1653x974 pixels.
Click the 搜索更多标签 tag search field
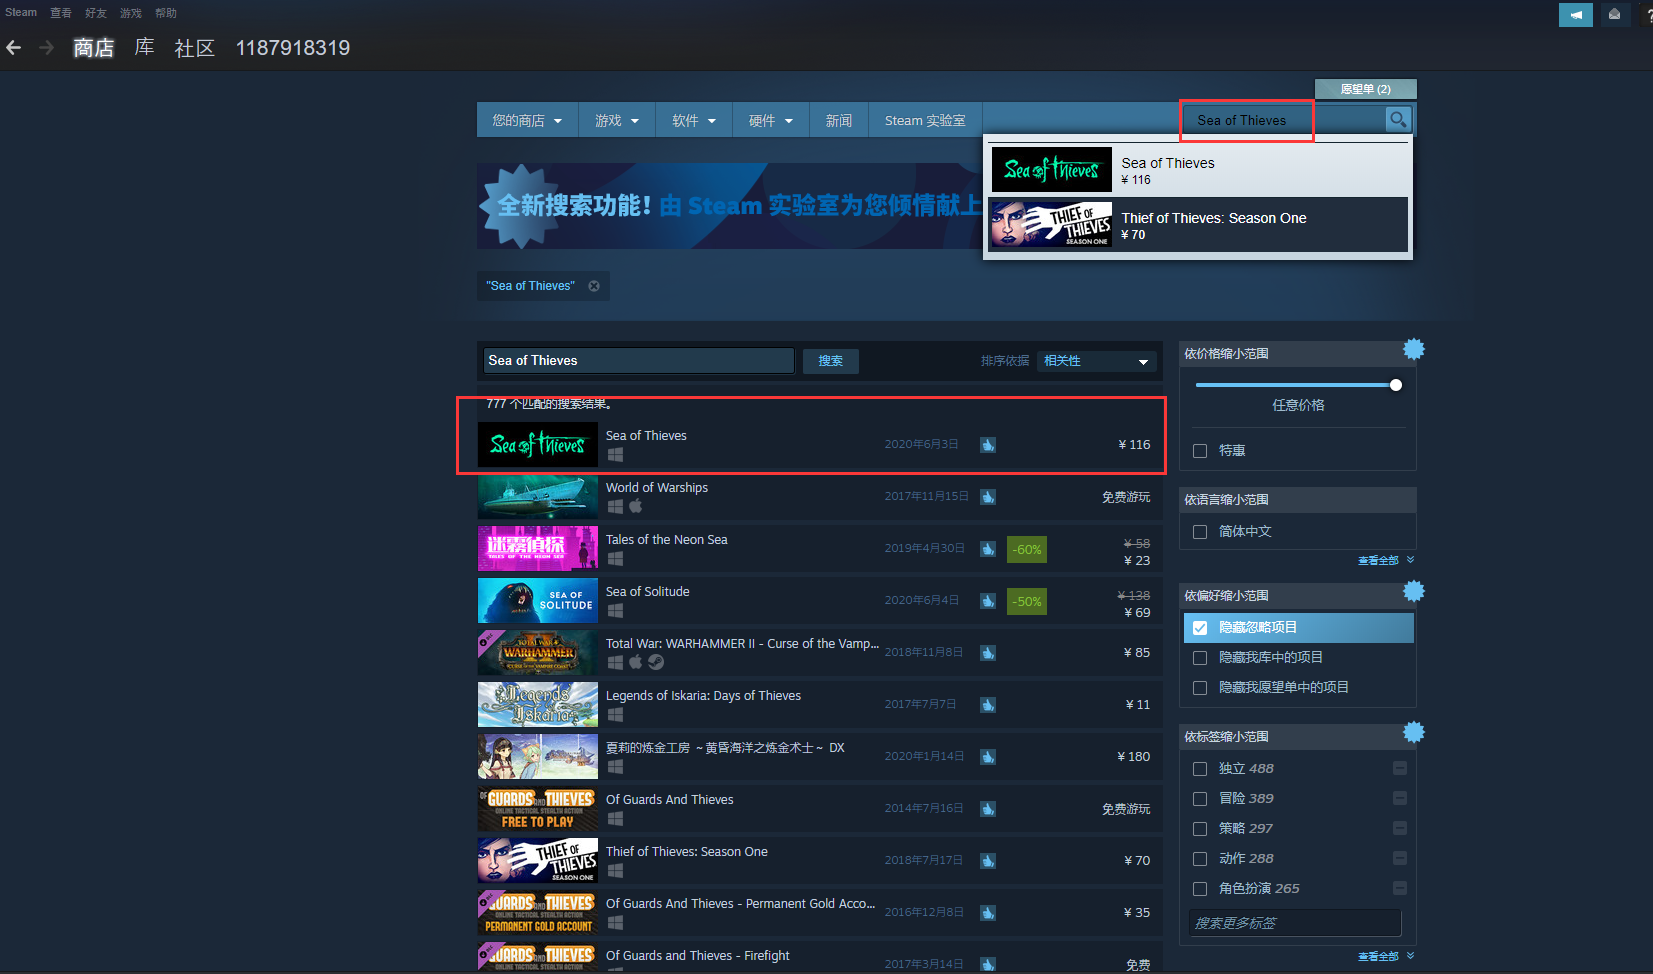1295,923
